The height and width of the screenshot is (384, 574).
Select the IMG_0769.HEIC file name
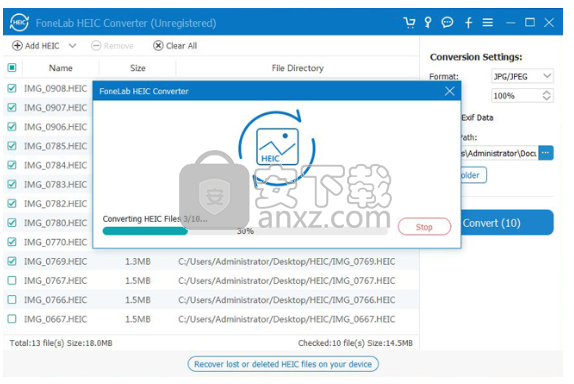coord(56,261)
